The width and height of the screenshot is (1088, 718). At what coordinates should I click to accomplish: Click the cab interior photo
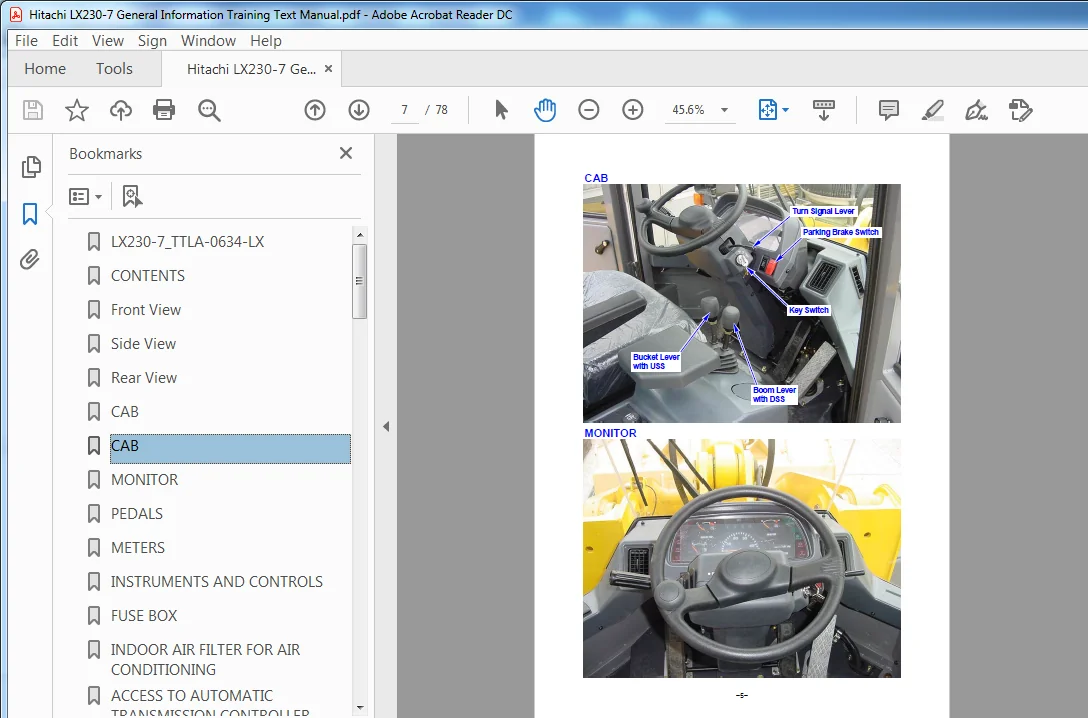[x=742, y=303]
